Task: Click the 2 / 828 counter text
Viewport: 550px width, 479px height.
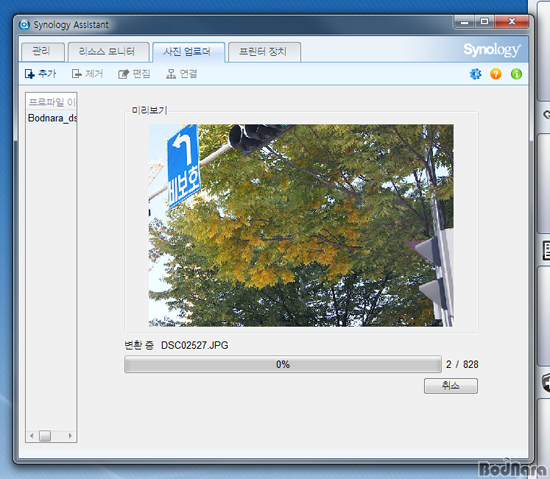Action: click(x=462, y=364)
